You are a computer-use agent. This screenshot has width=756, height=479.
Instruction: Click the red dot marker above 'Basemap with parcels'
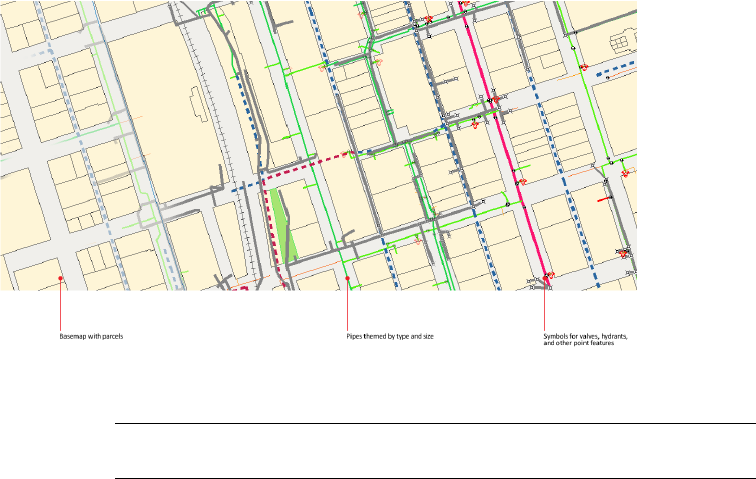61,278
